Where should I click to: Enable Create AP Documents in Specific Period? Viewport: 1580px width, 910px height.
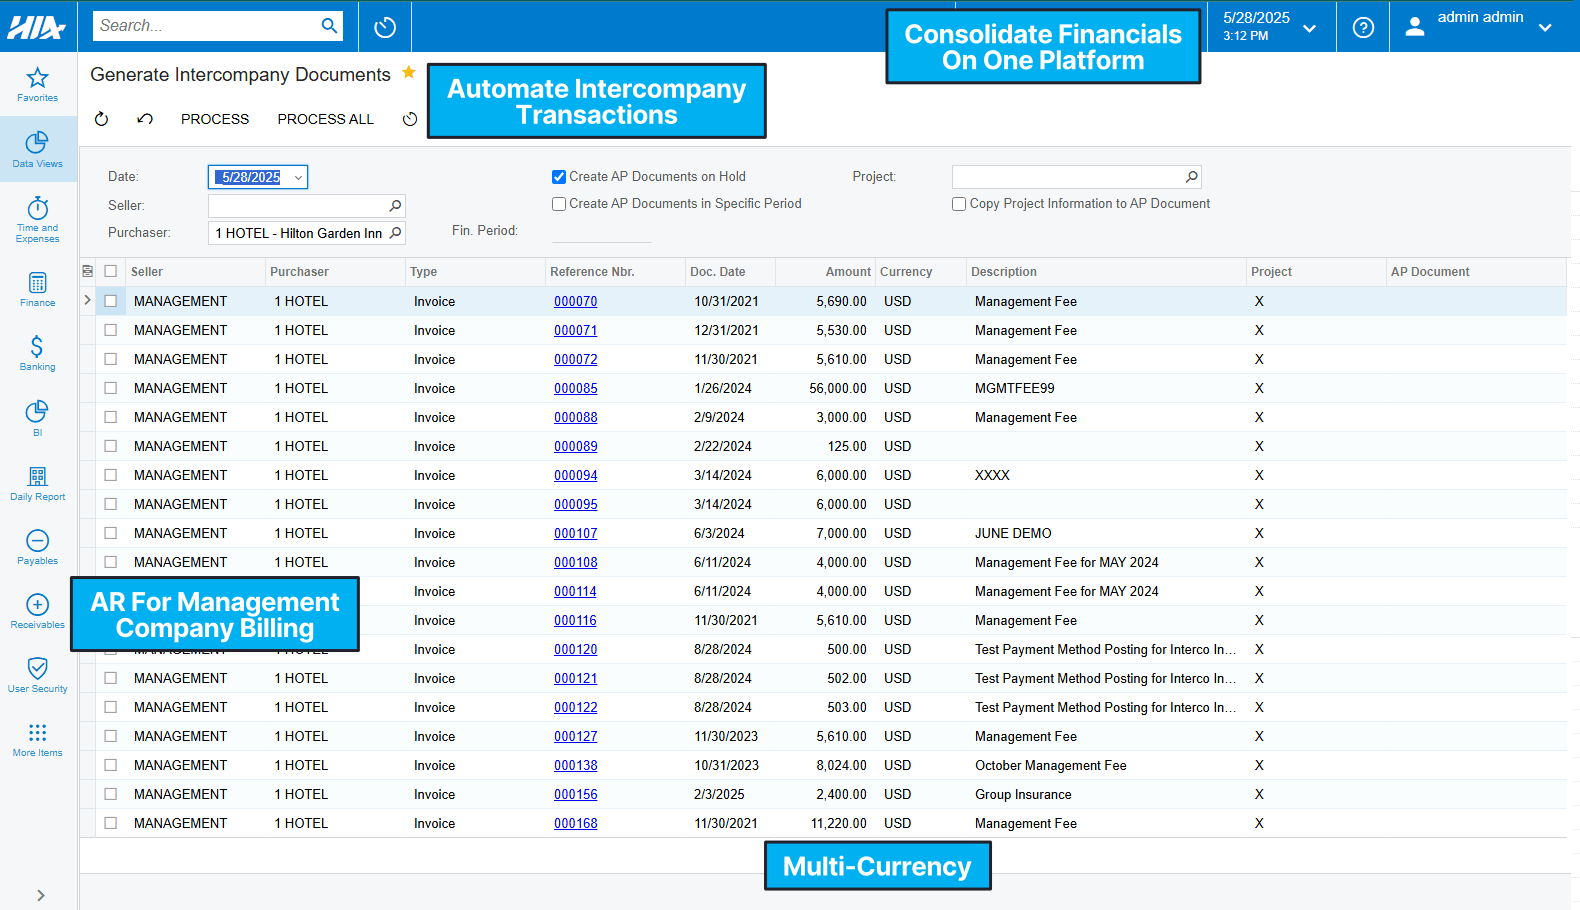[559, 204]
